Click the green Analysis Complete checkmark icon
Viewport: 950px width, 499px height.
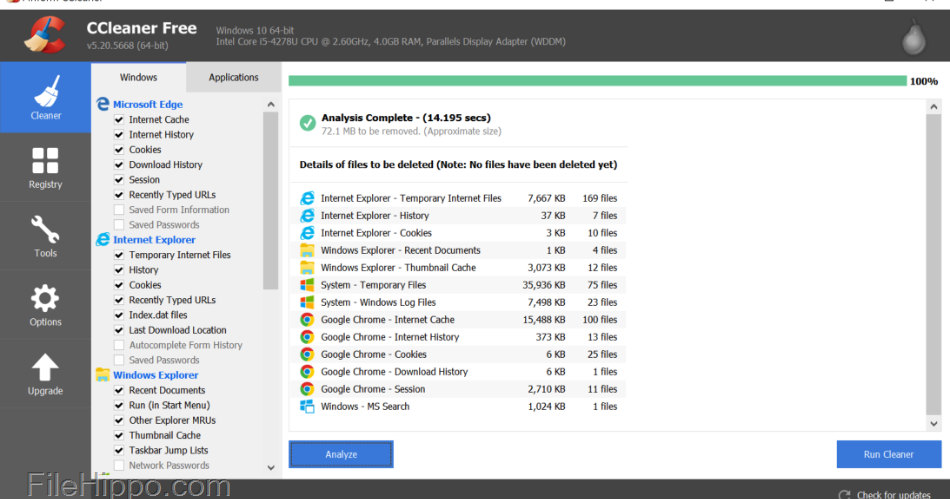point(308,123)
